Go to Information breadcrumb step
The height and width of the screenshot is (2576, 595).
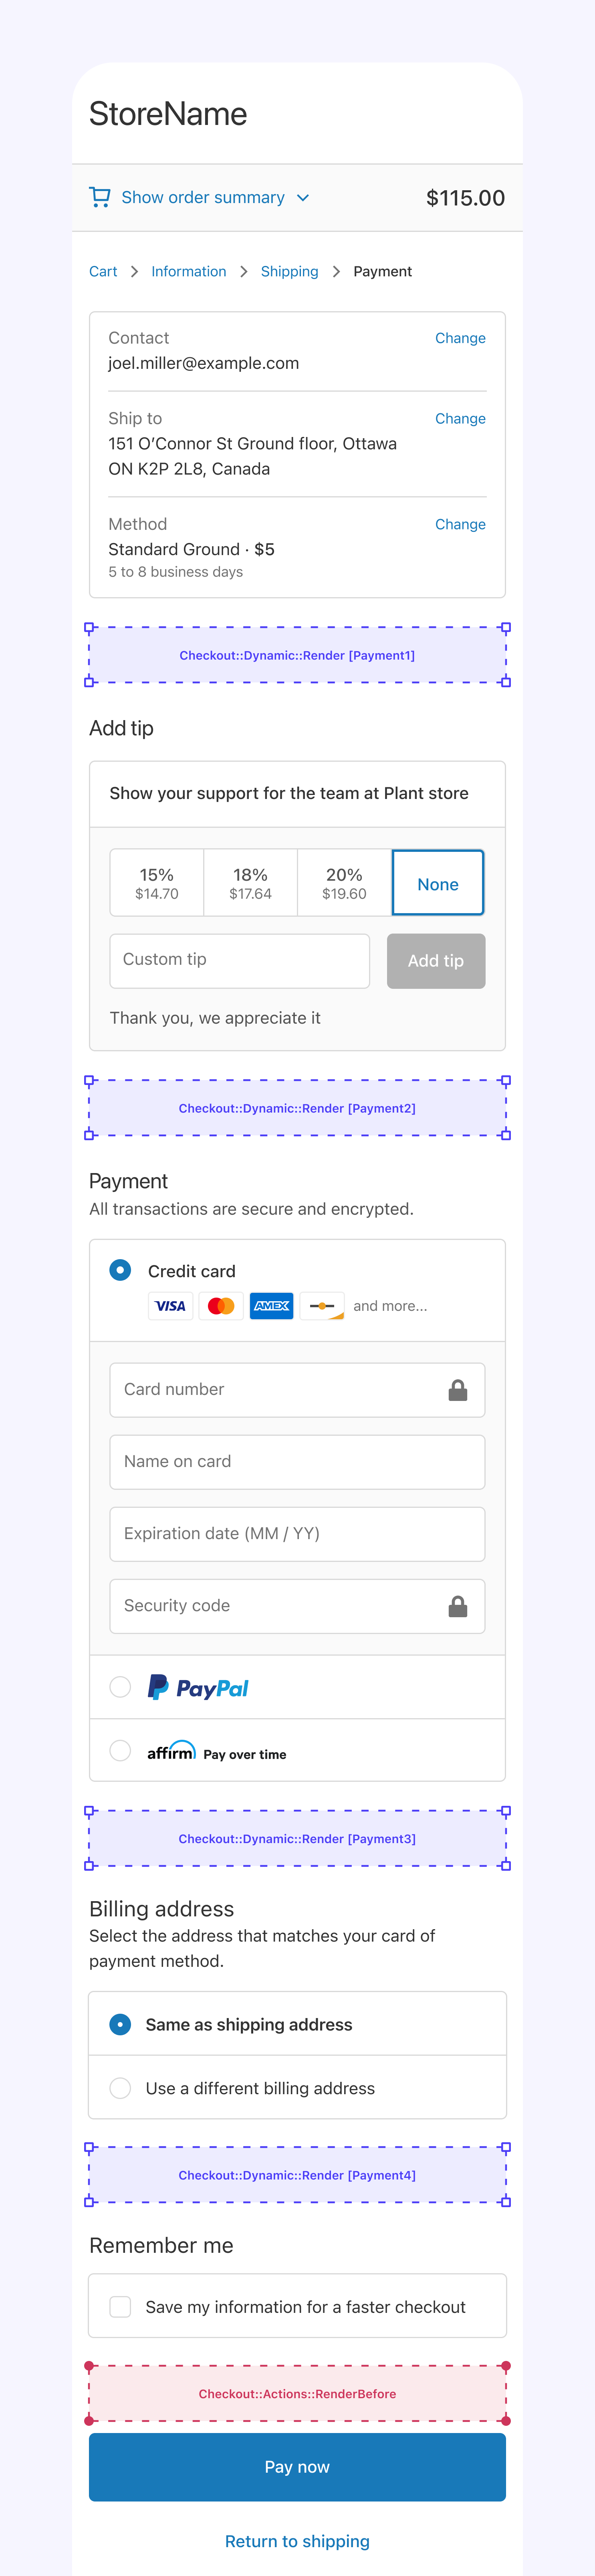point(189,271)
